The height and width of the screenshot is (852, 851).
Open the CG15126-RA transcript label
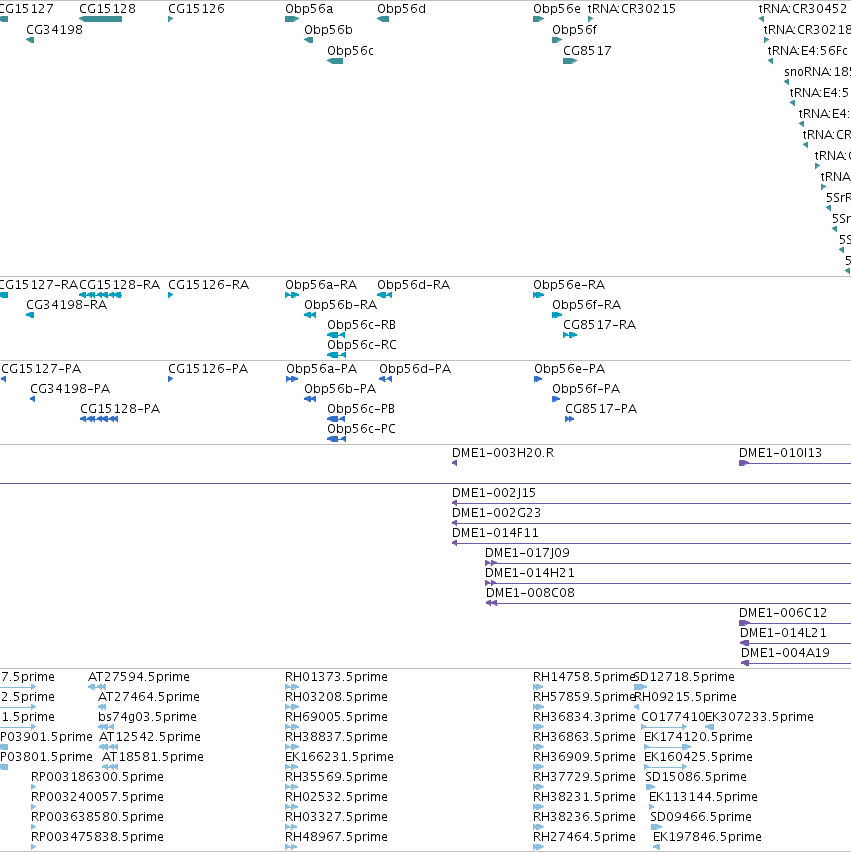pos(208,285)
